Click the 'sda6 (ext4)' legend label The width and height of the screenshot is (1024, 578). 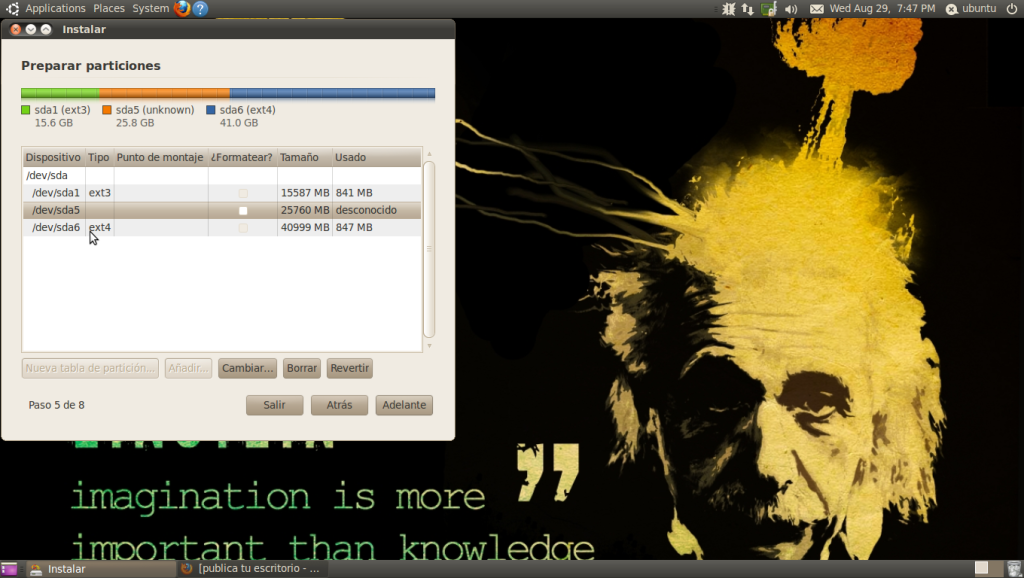pyautogui.click(x=248, y=110)
